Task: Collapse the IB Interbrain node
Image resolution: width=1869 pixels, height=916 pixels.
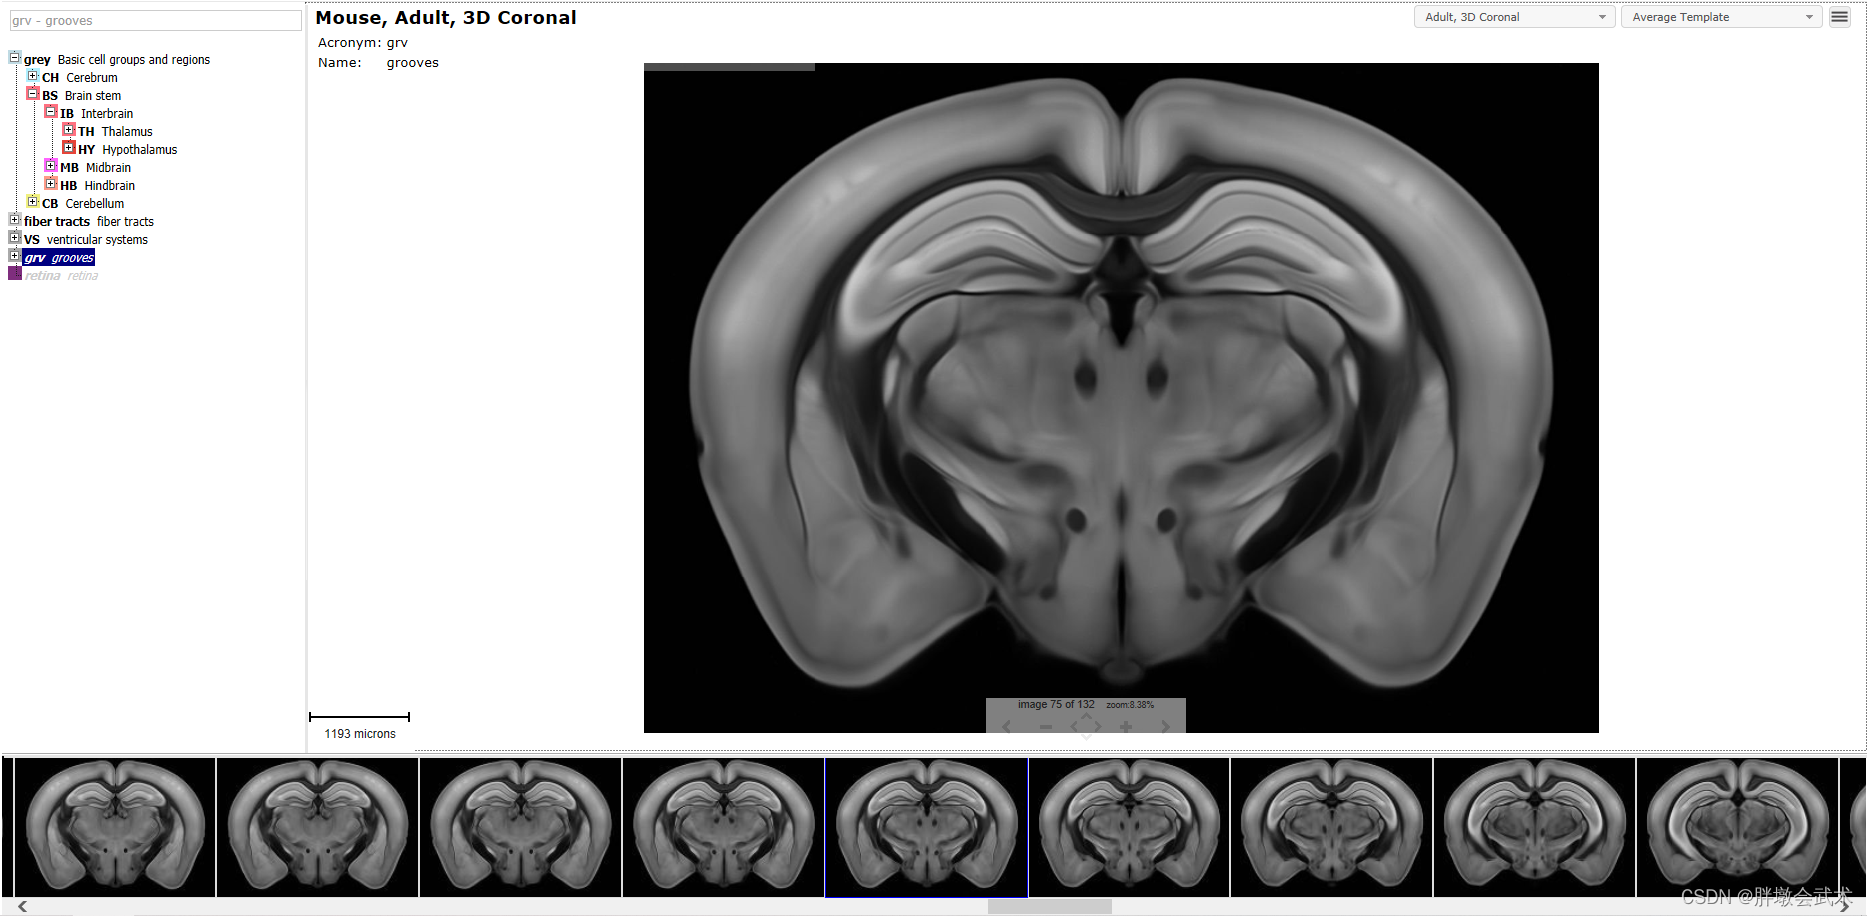Action: (x=51, y=112)
